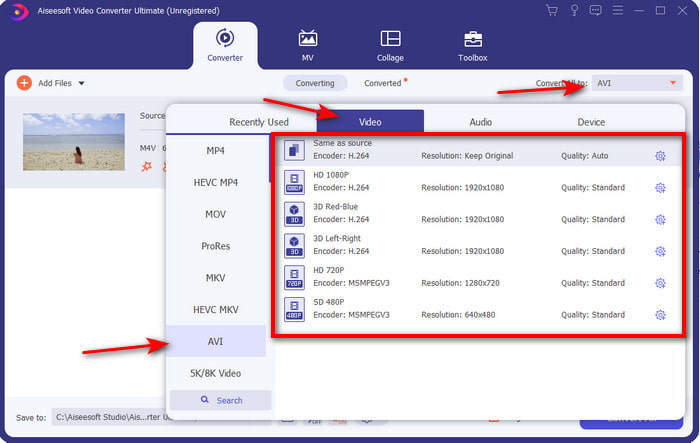Click Resolution: 640x480 text
The width and height of the screenshot is (700, 443).
point(458,315)
